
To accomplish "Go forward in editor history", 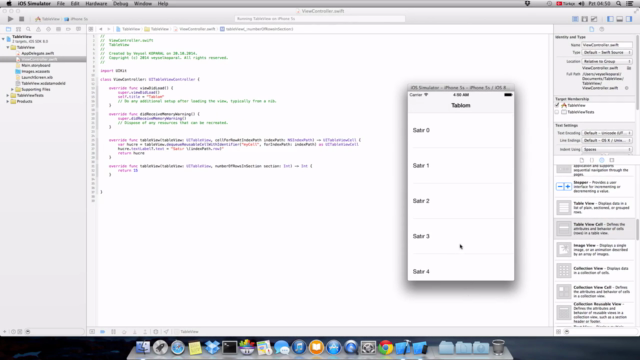I will click(109, 29).
